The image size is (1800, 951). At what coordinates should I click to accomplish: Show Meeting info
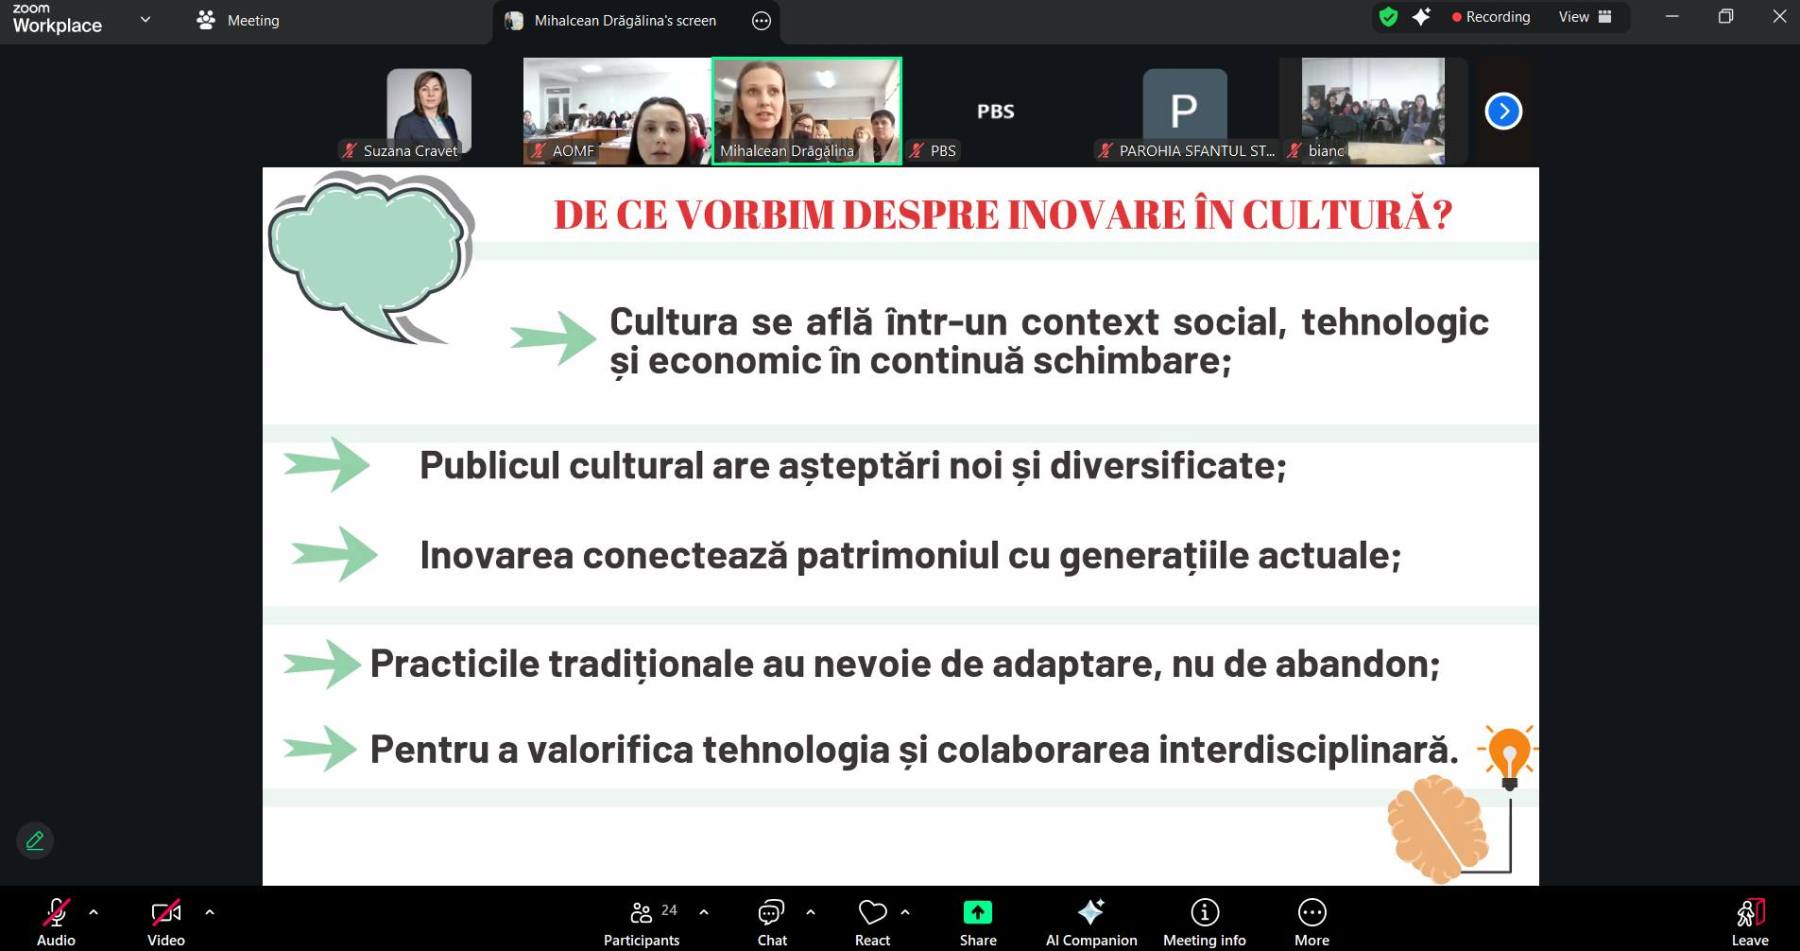[x=1204, y=920]
